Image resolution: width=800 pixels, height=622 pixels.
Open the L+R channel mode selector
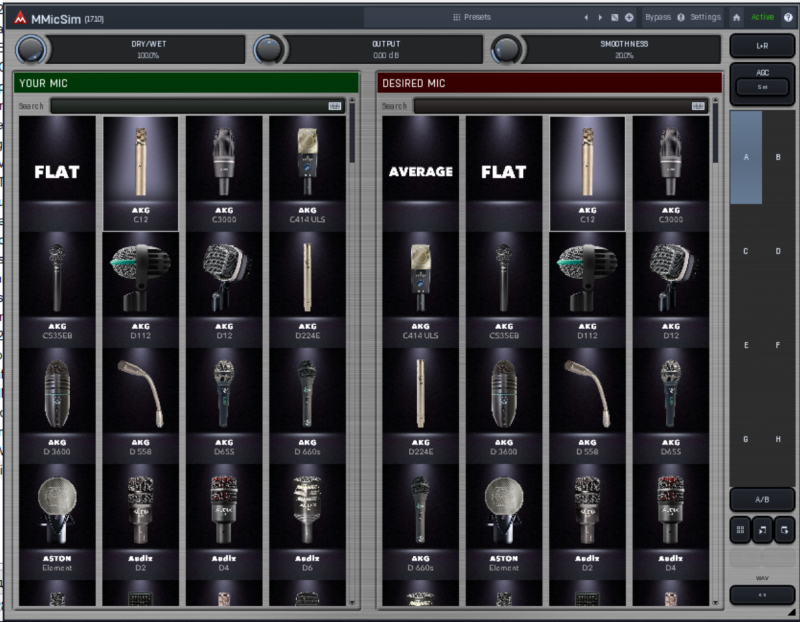click(x=762, y=46)
